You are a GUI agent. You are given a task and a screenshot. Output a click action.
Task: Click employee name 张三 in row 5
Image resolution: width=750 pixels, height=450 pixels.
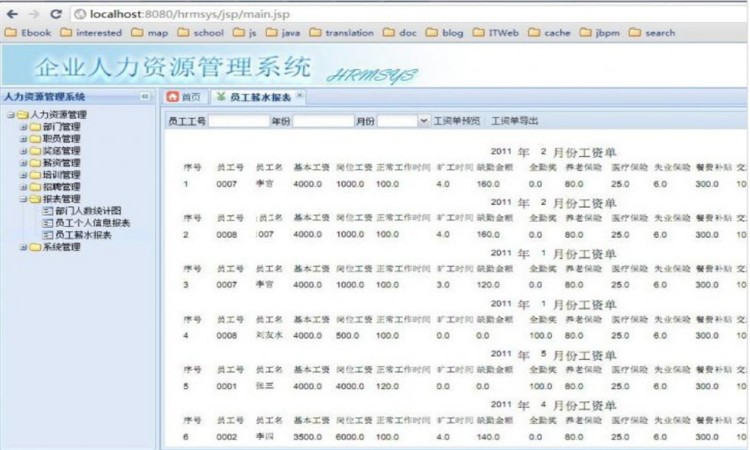pos(265,386)
